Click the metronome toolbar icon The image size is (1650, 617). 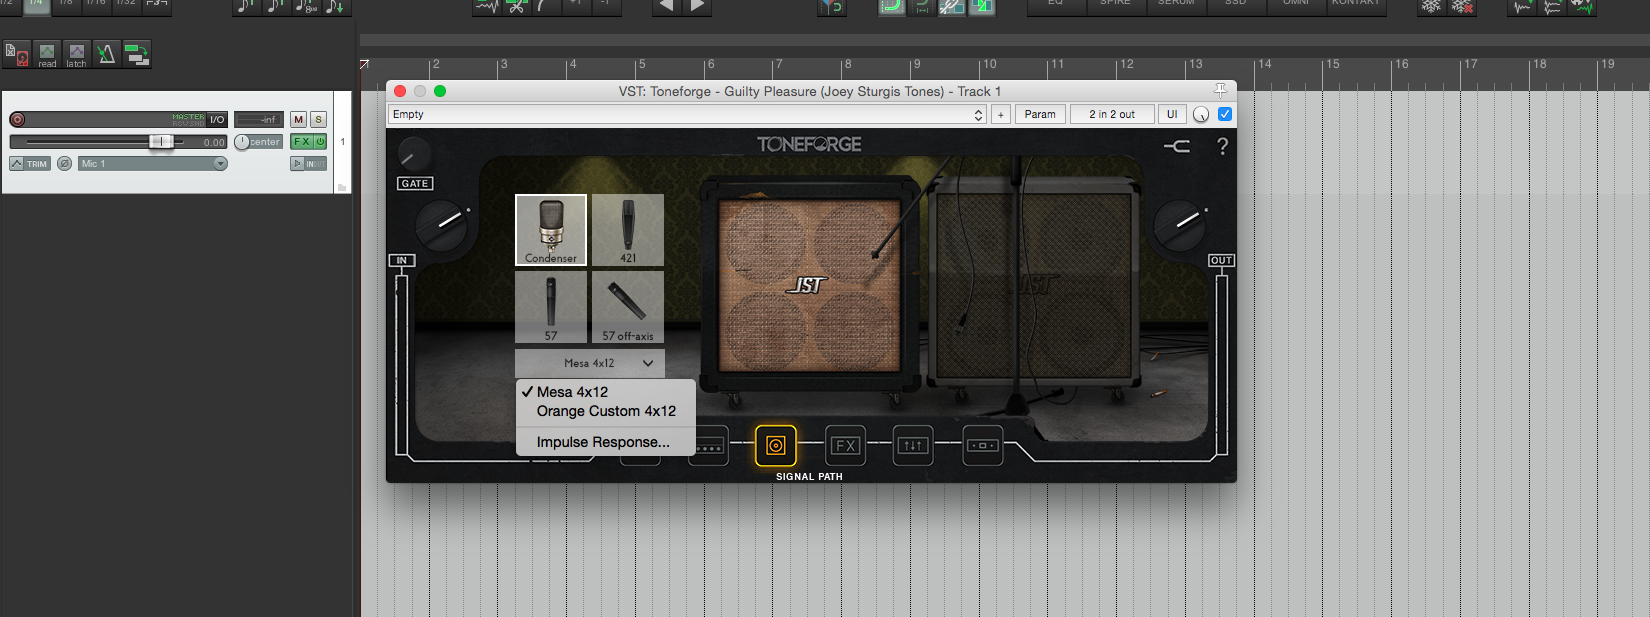[x=105, y=54]
